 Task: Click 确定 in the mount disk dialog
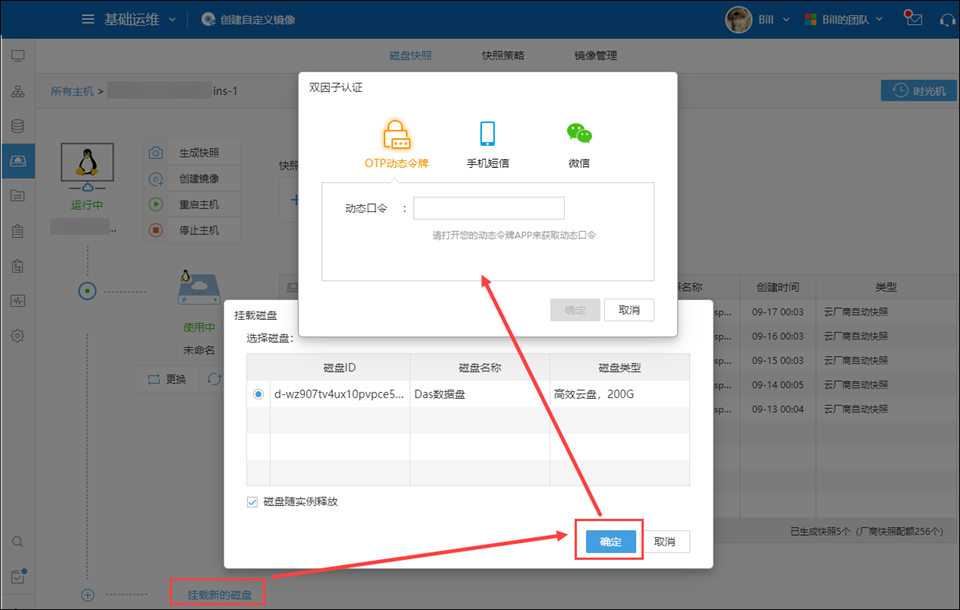[x=610, y=541]
